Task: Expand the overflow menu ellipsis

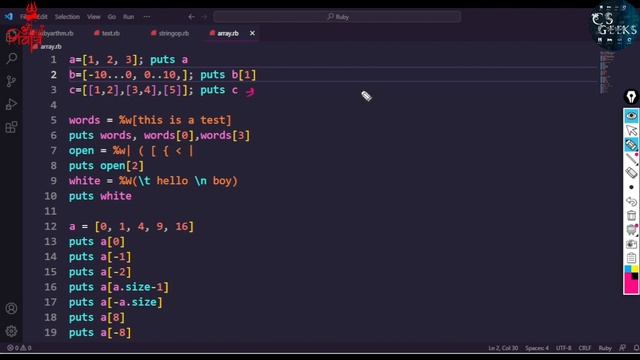Action: point(147,17)
